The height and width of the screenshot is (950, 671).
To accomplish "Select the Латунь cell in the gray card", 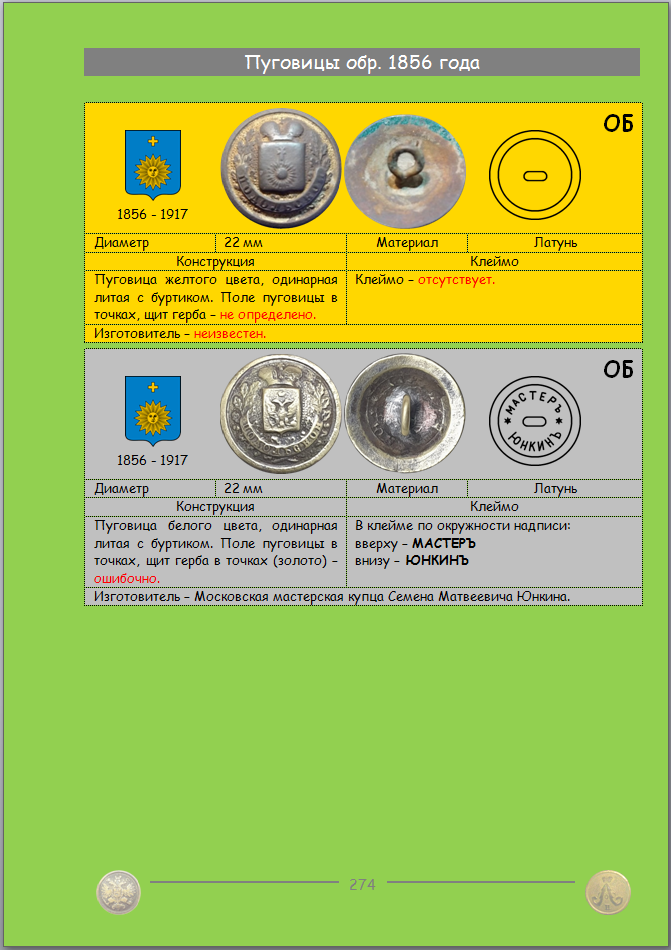I will pyautogui.click(x=555, y=488).
